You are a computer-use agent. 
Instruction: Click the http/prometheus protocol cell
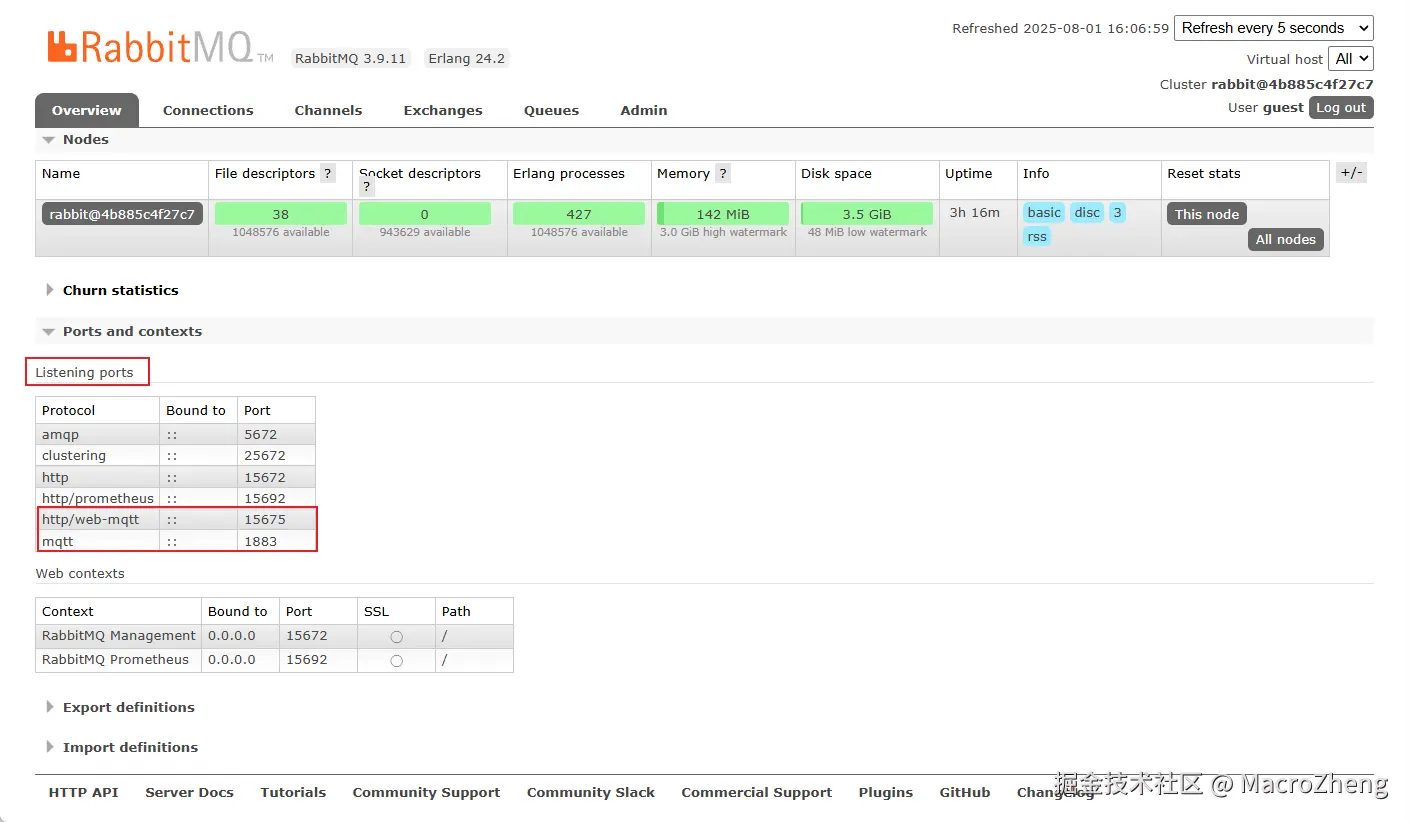pyautogui.click(x=98, y=498)
